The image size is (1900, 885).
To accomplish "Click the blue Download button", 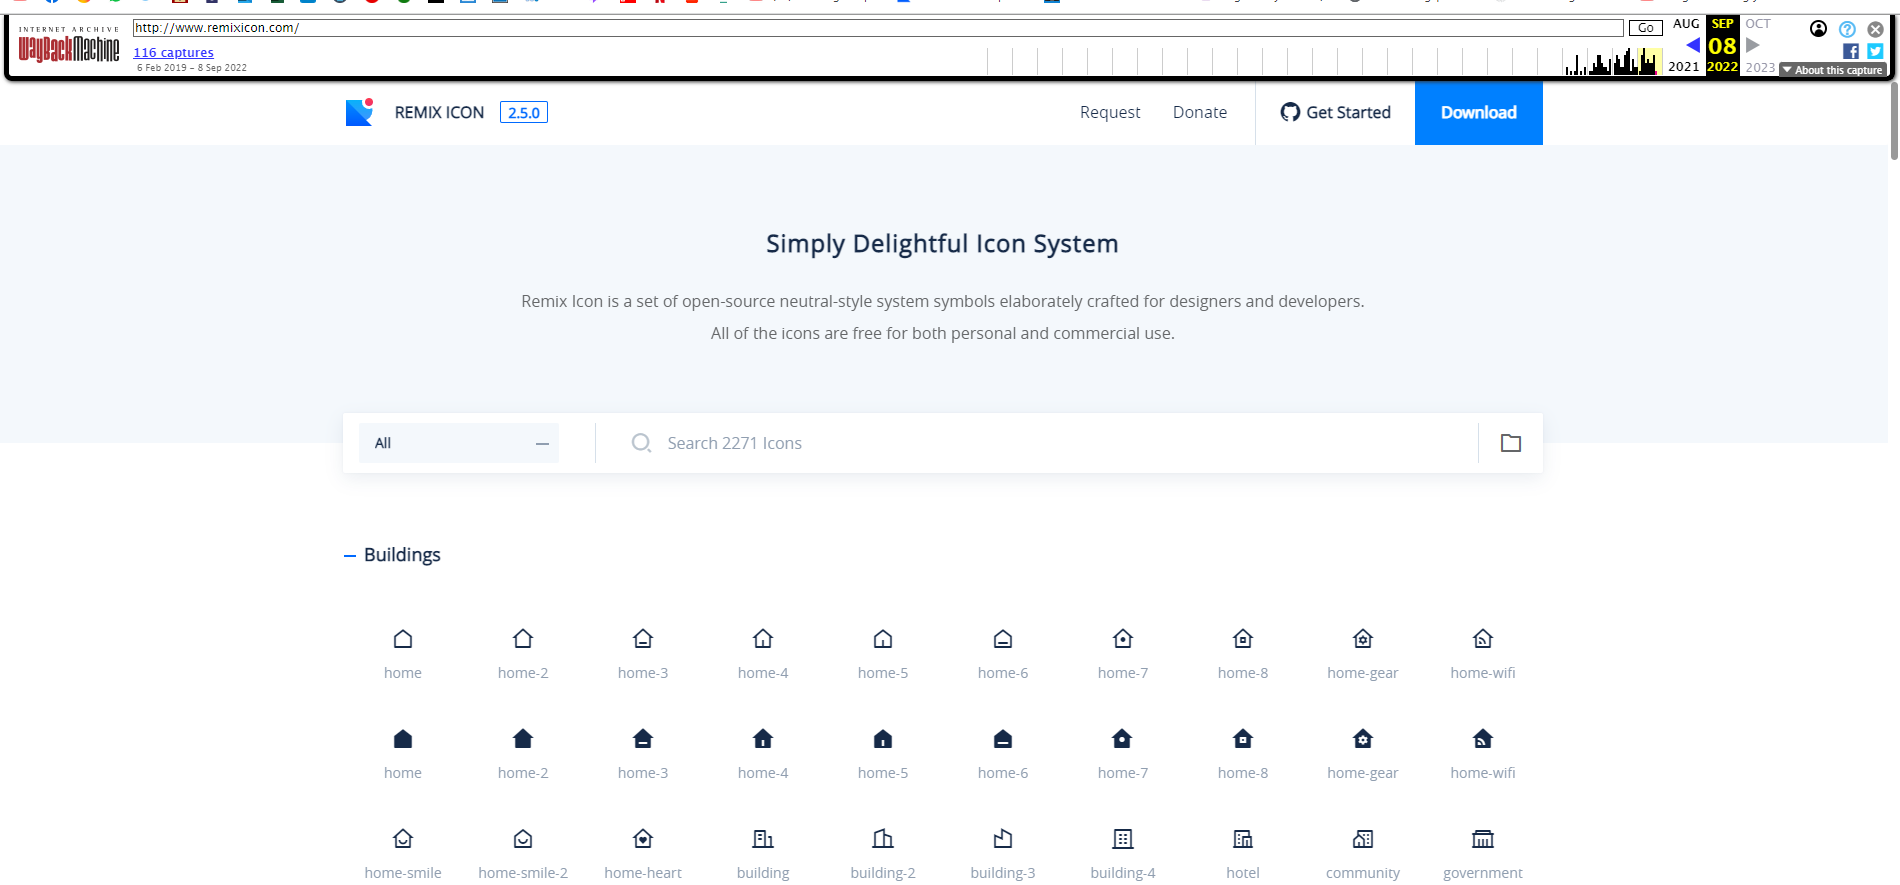I will tap(1479, 113).
